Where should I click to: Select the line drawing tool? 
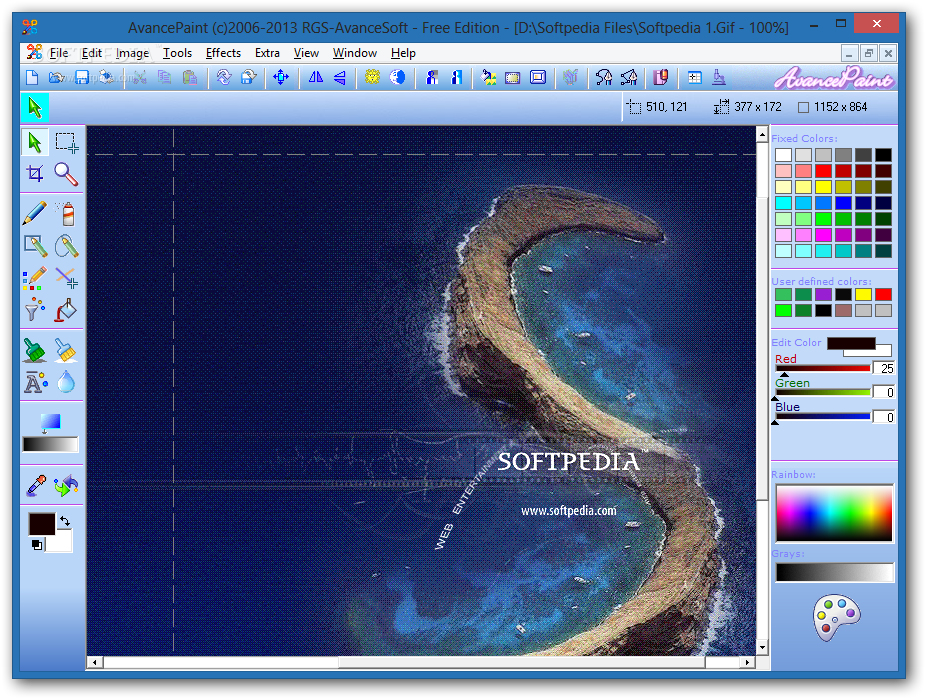66,277
